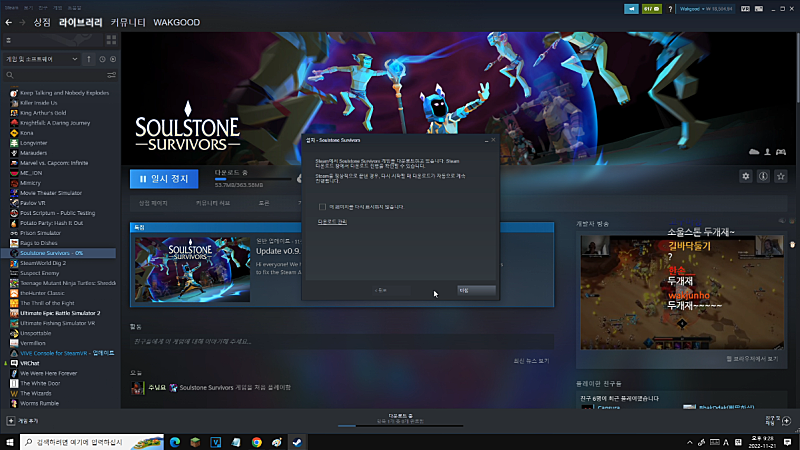Toggle the sort-direction up arrow button
The width and height of the screenshot is (800, 450).
pyautogui.click(x=89, y=59)
